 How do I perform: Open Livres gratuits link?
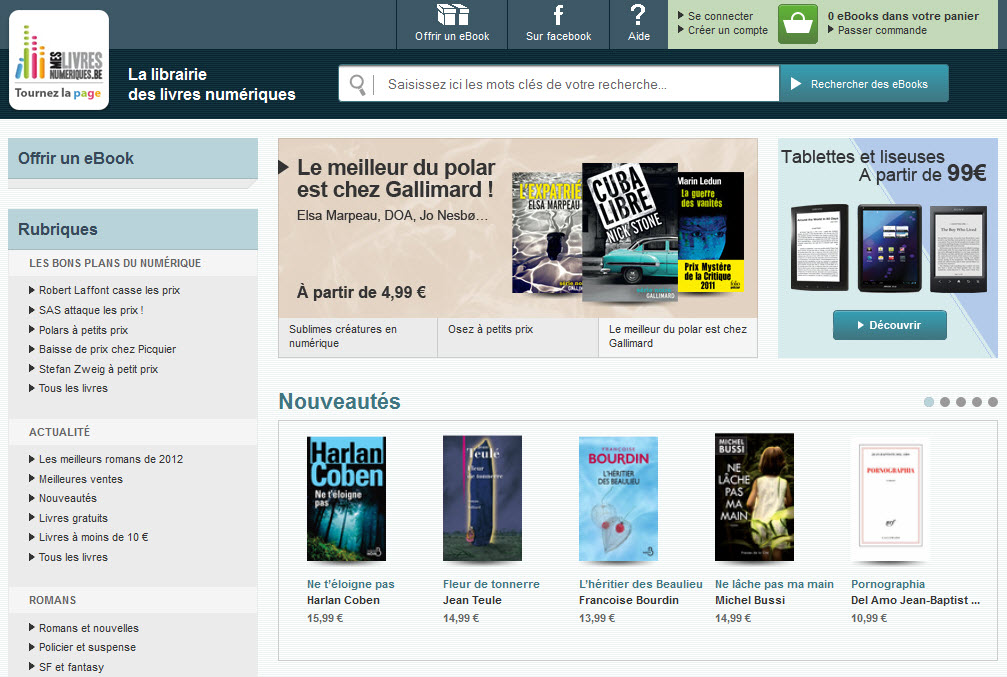click(73, 518)
